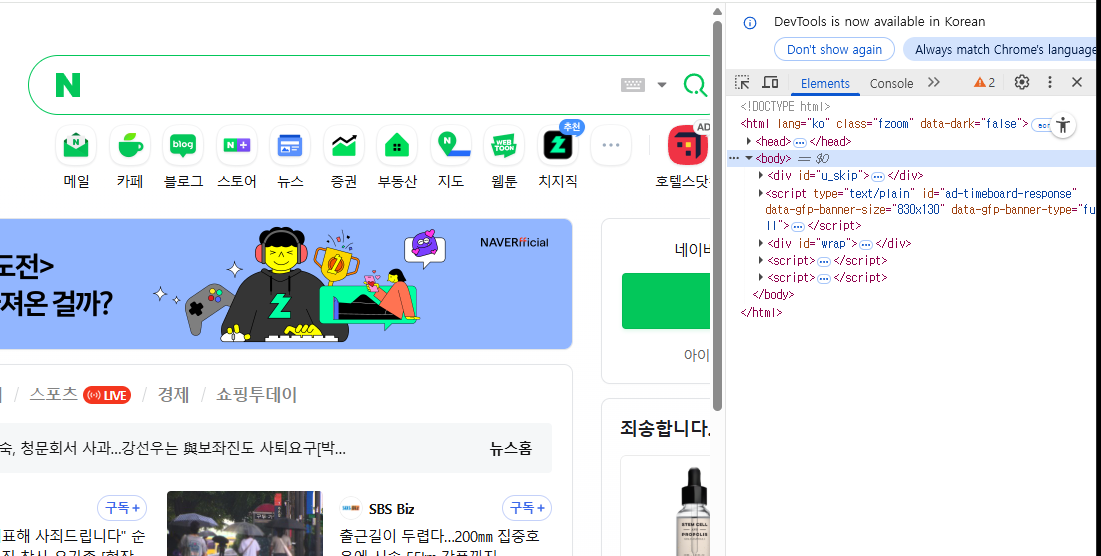Open the 뉴스홈 link

(510, 449)
